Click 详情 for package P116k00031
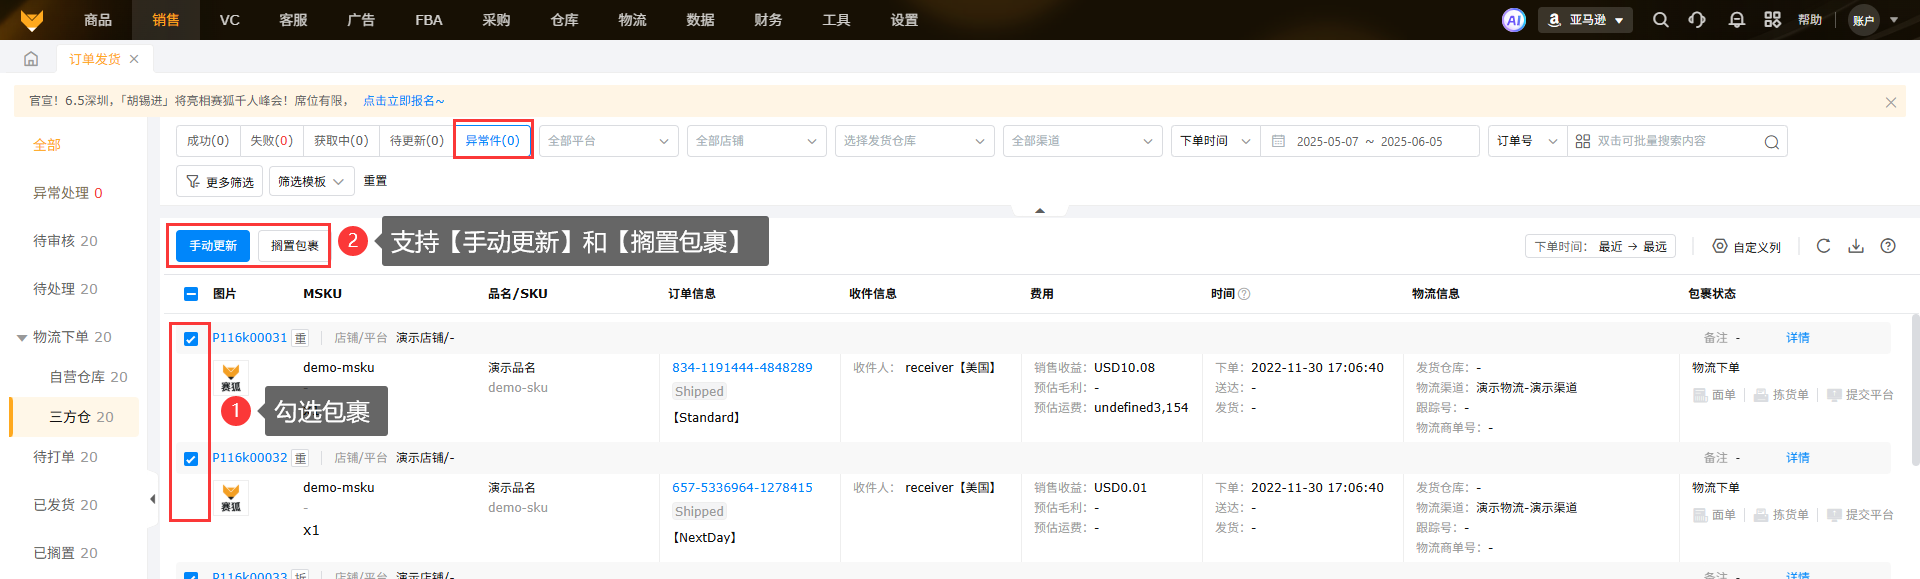This screenshot has width=1920, height=579. pos(1798,338)
